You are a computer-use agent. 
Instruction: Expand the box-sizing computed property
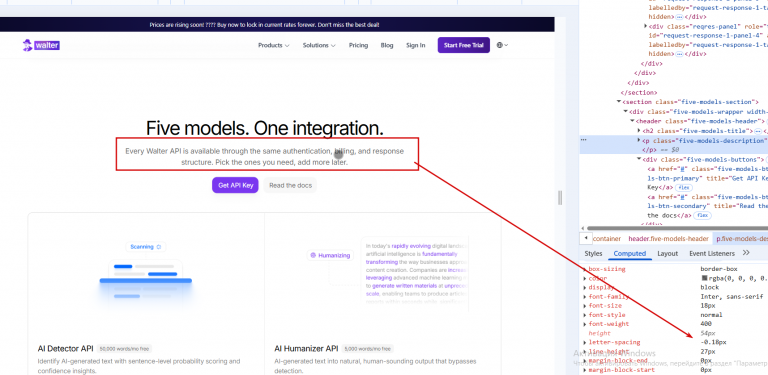pyautogui.click(x=585, y=269)
